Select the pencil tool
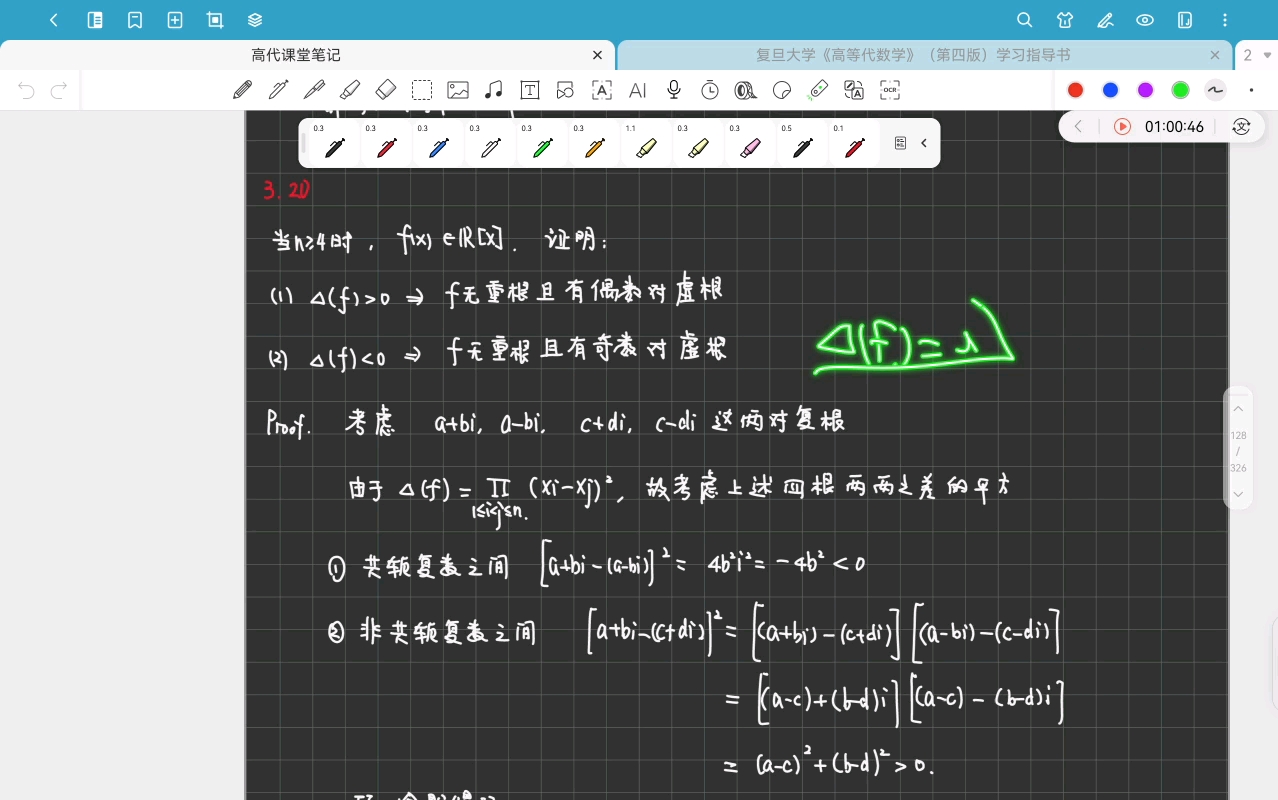Screen dimensions: 1278x800 coord(242,90)
